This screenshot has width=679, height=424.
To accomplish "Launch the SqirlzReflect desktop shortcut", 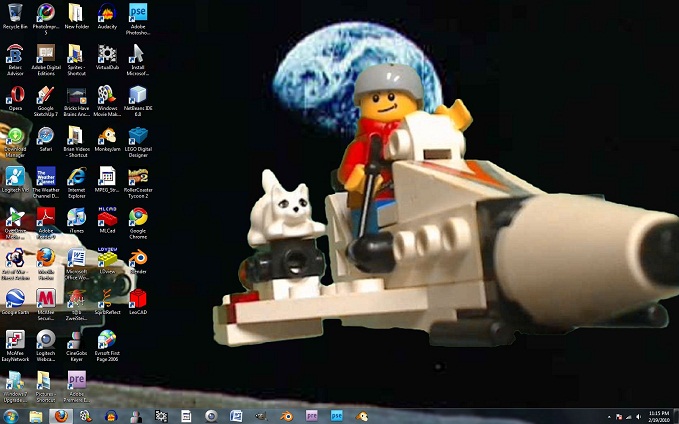I will 107,302.
